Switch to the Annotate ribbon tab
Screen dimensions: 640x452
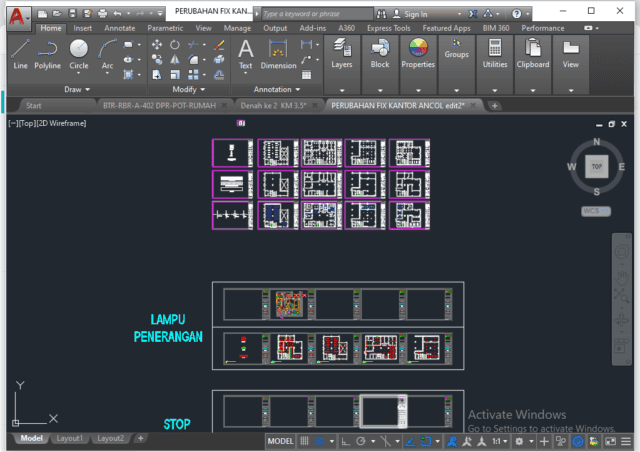point(118,28)
